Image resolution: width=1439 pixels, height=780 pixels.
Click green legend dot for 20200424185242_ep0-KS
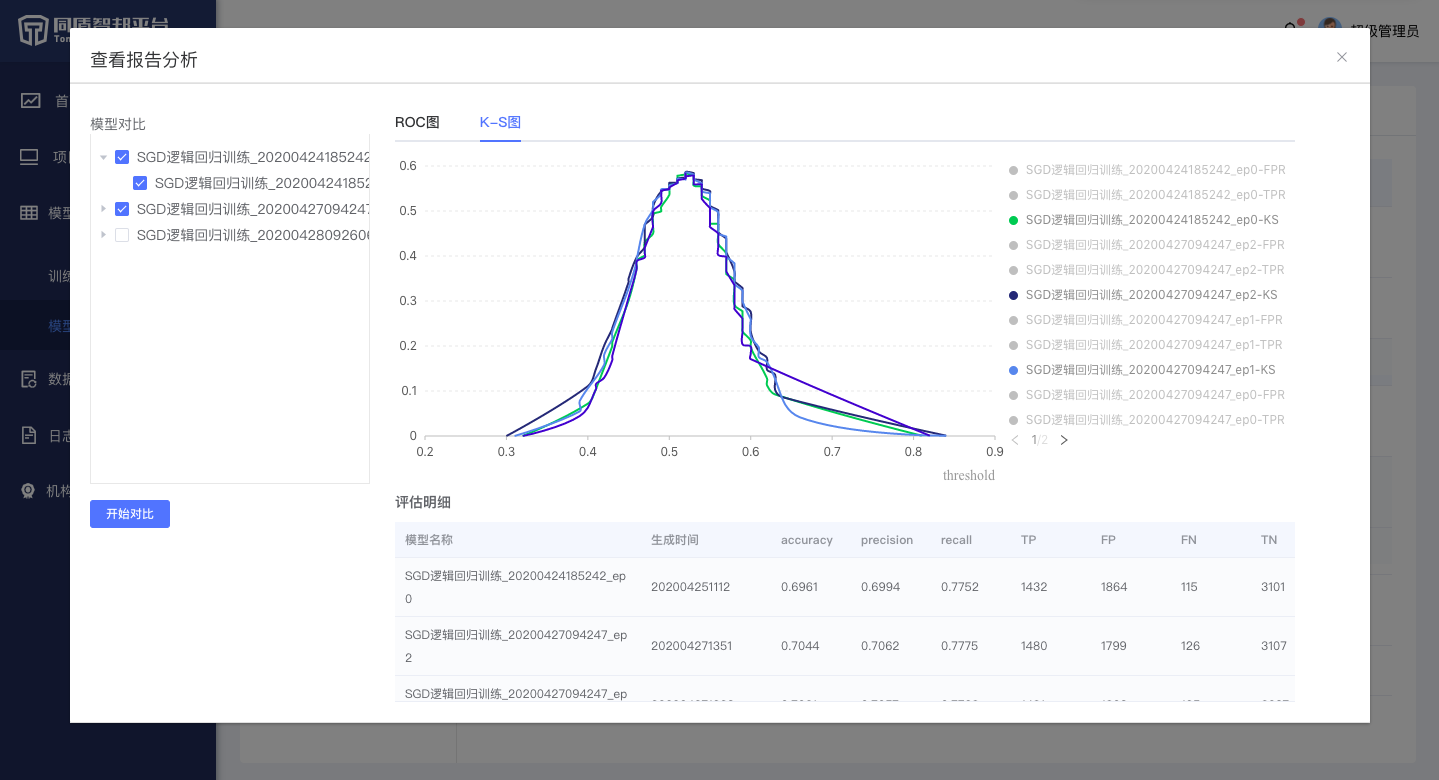point(1014,220)
